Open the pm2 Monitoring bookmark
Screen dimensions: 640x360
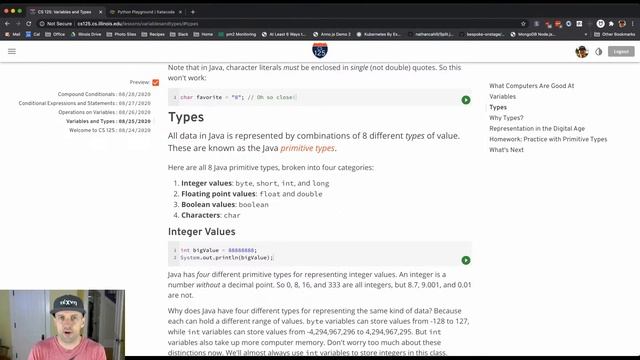click(x=237, y=34)
